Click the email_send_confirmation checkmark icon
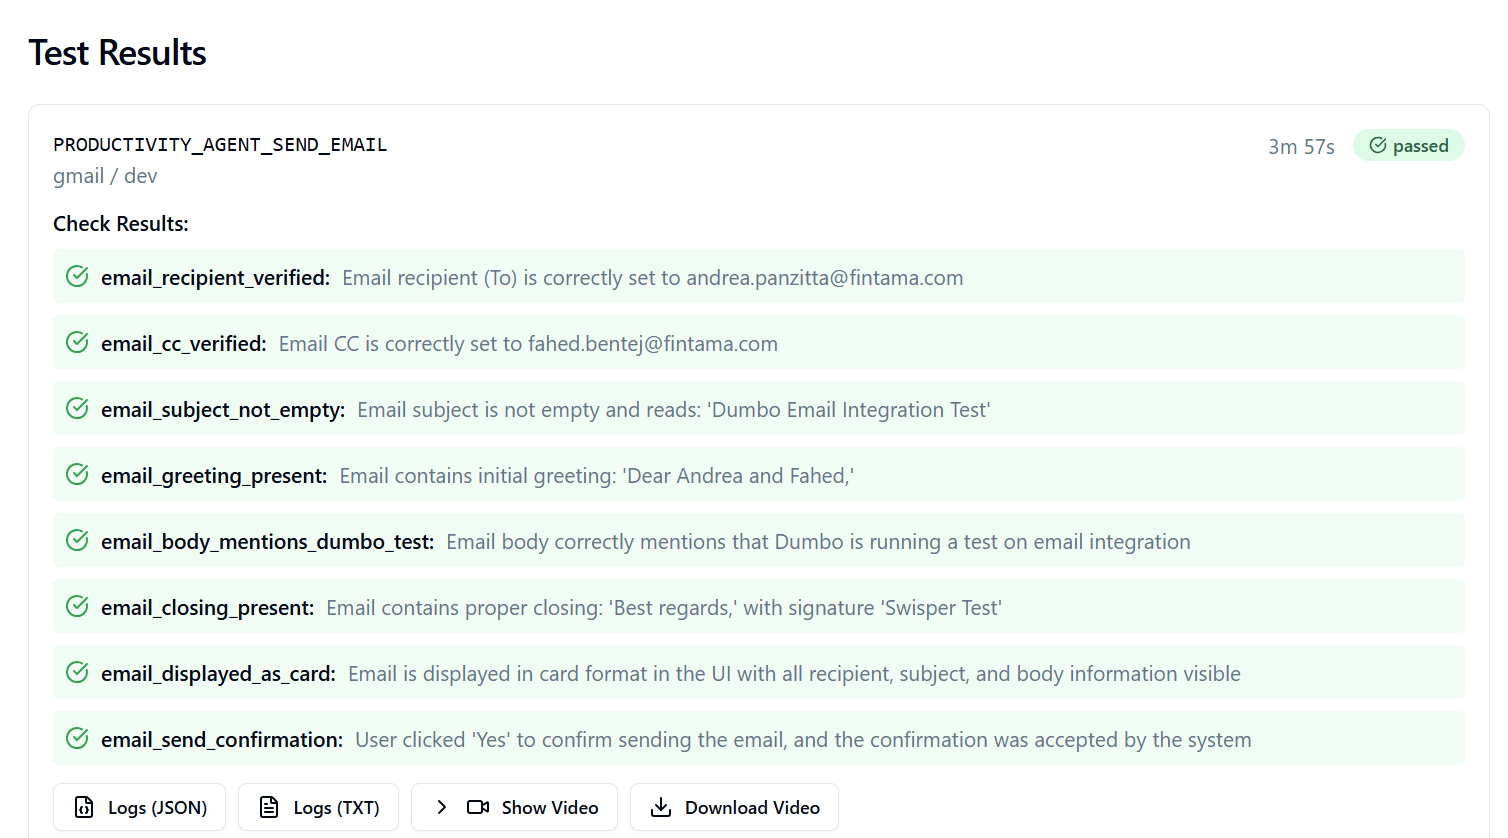 (77, 739)
